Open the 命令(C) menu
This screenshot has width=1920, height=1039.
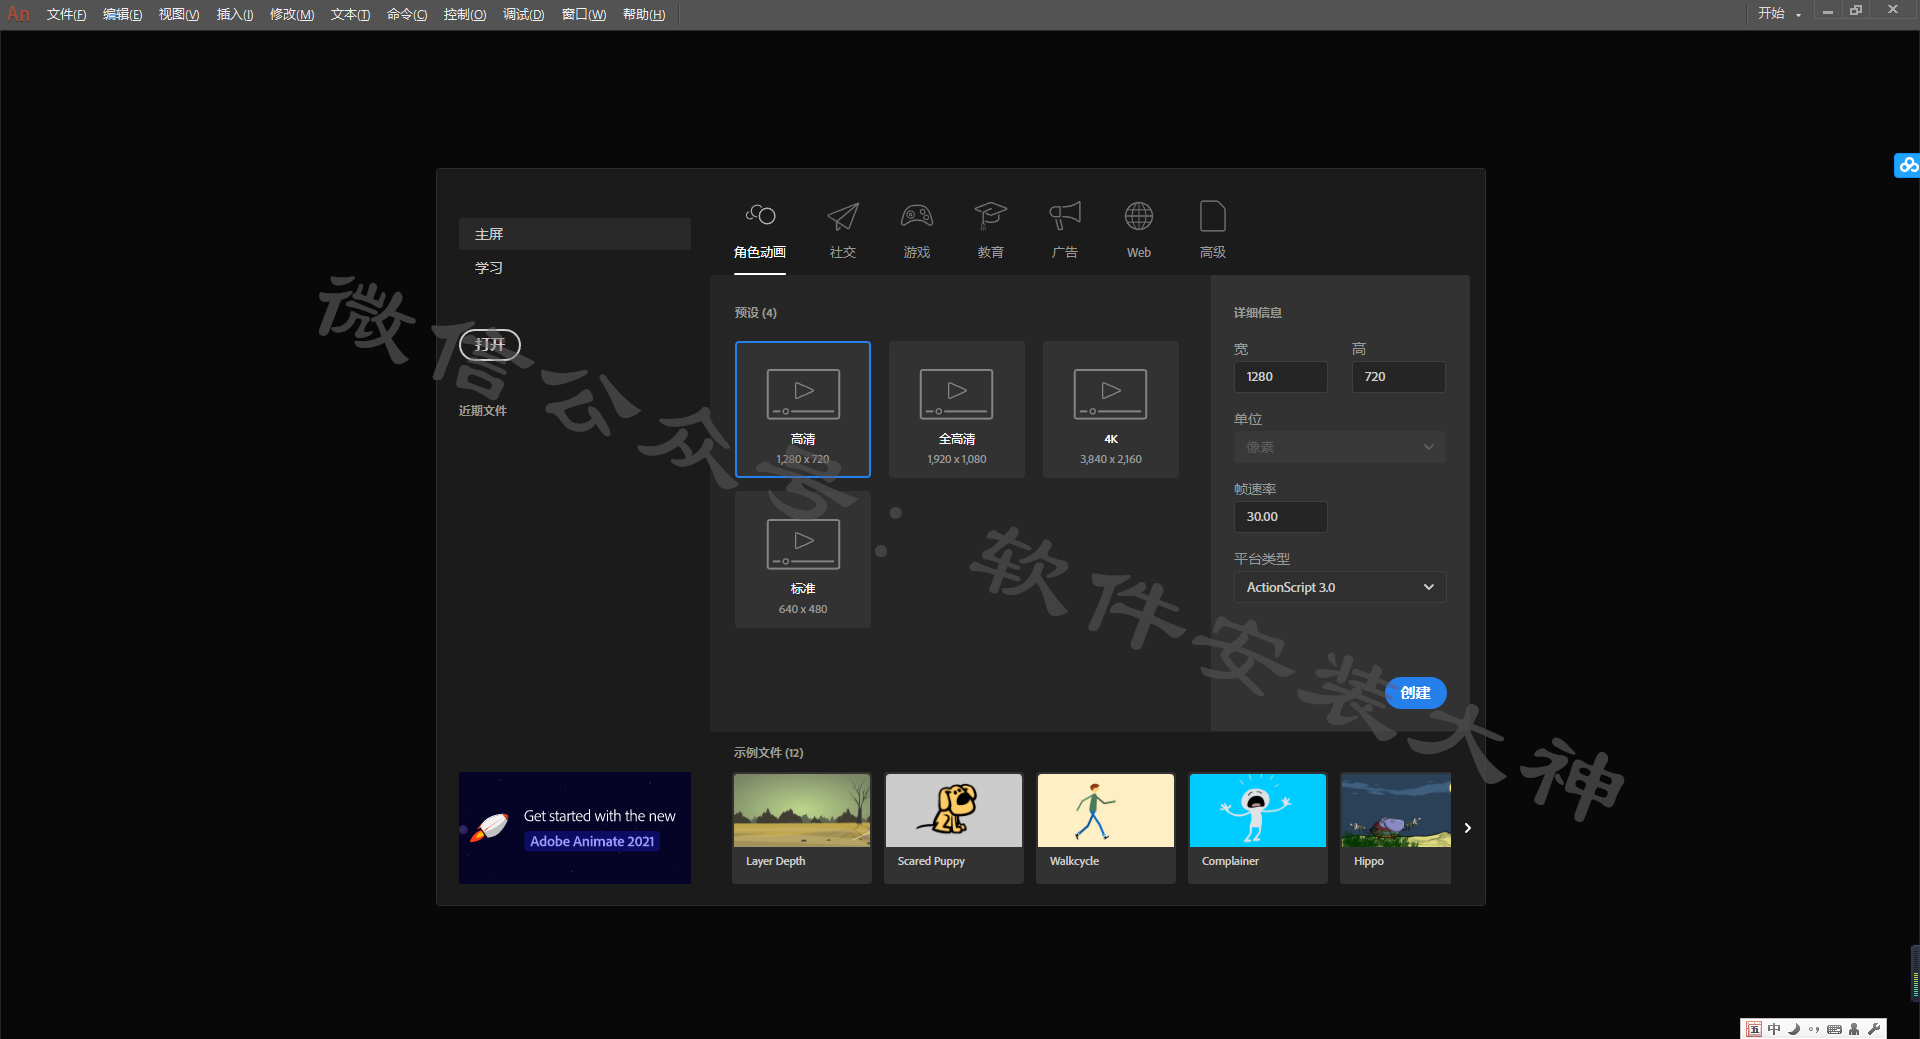pos(407,14)
